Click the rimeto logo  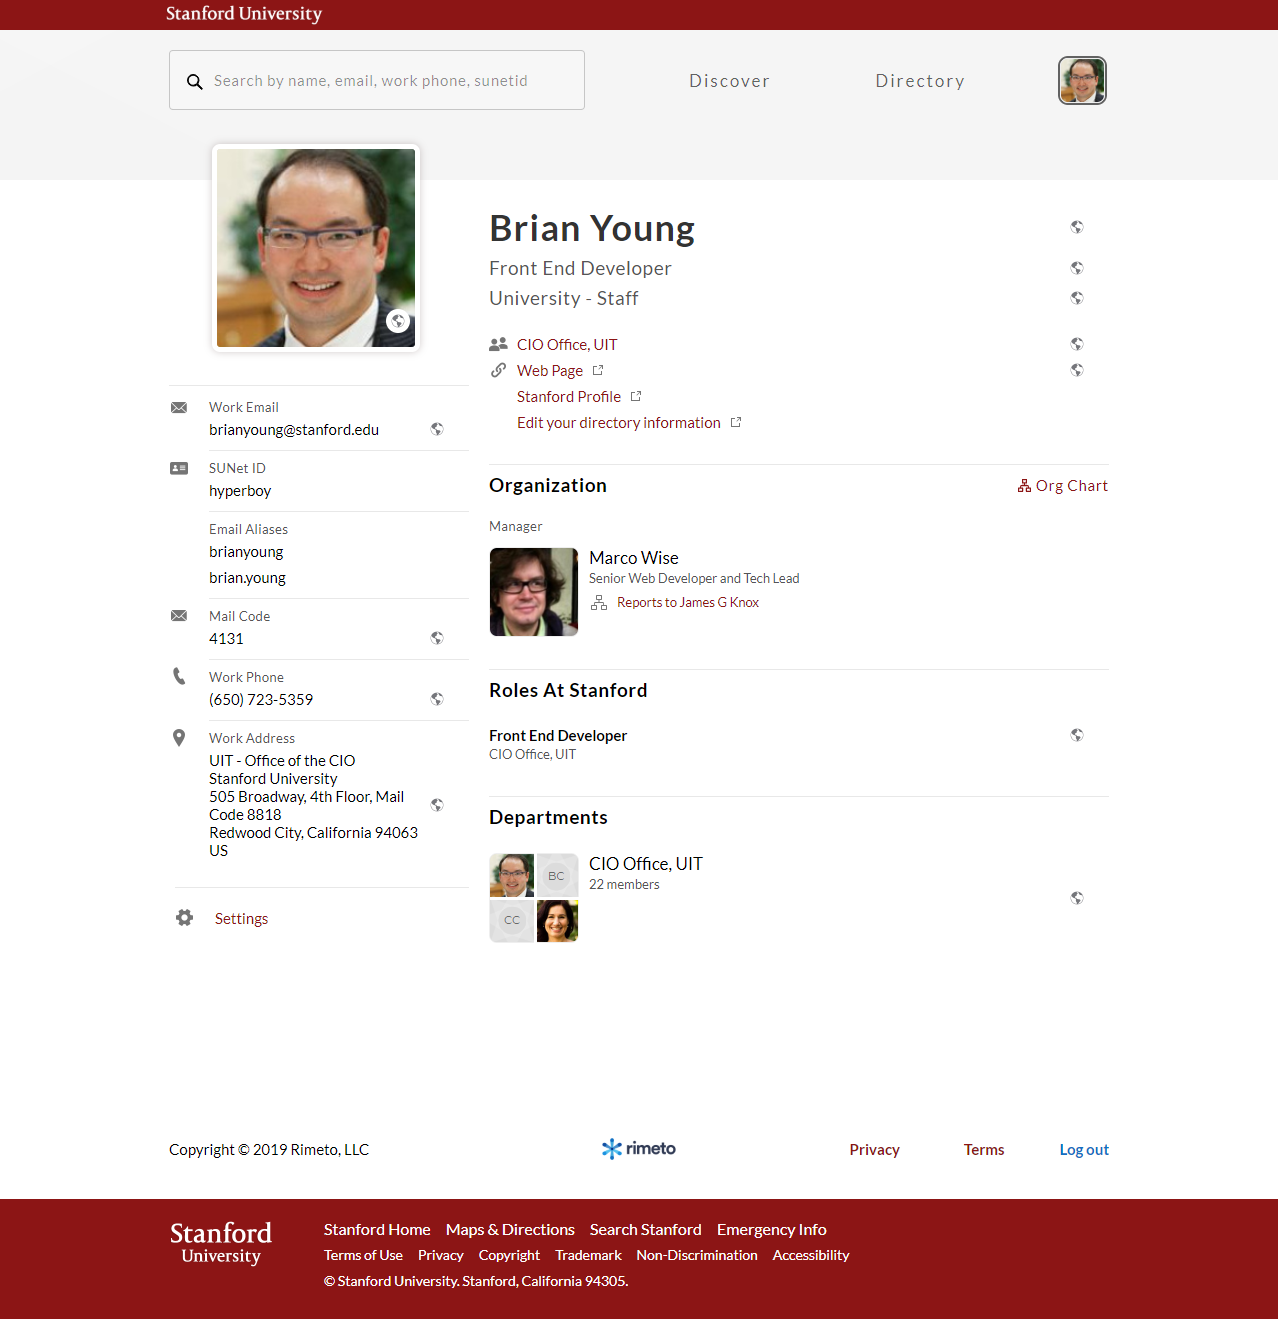tap(639, 1149)
